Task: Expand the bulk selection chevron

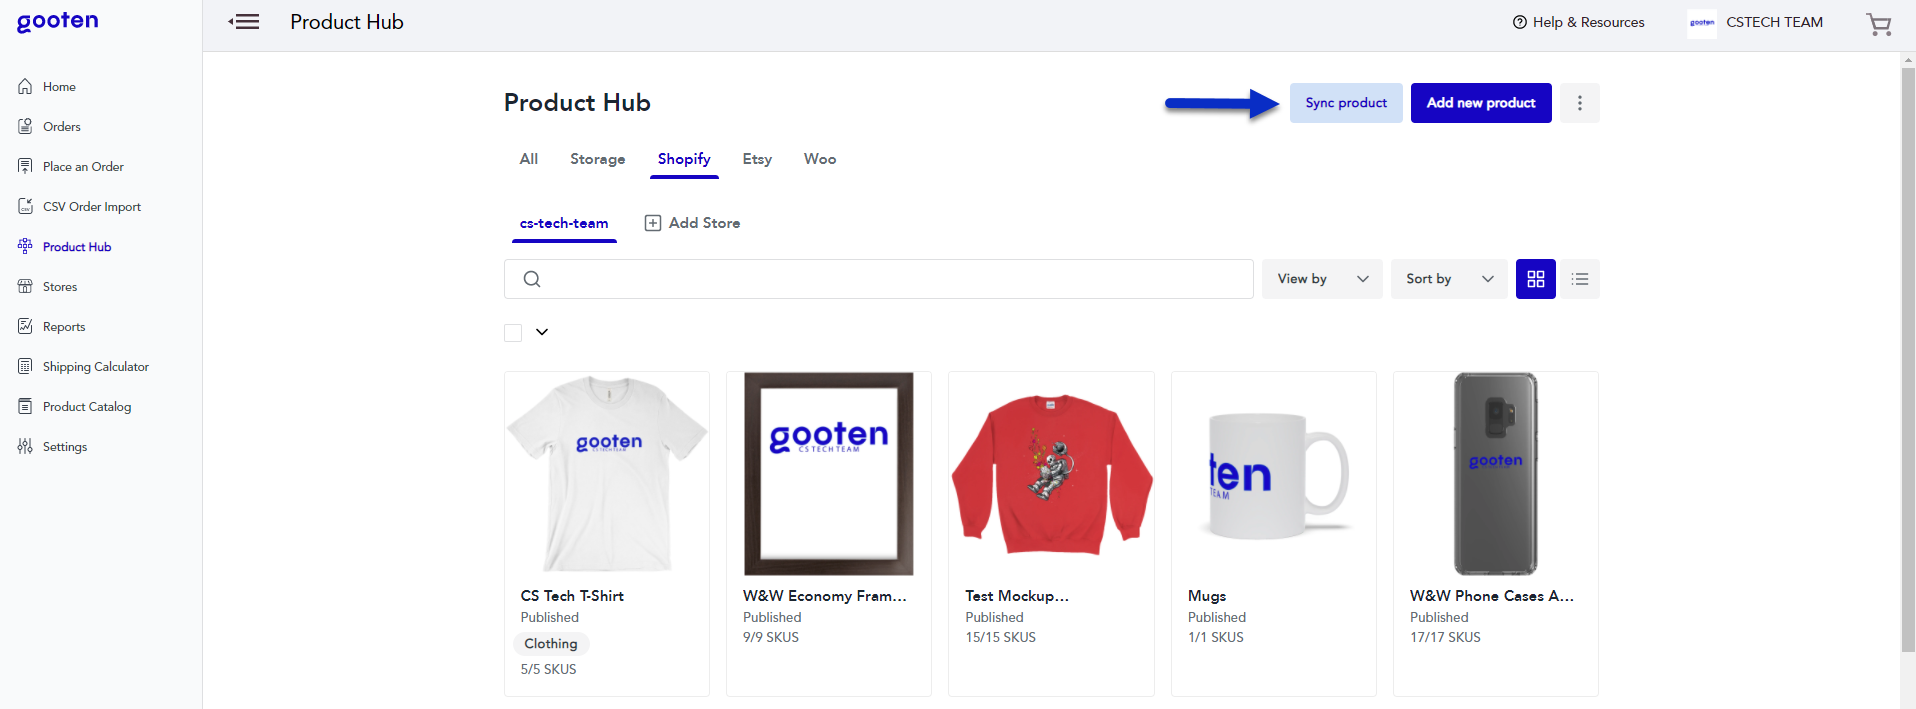Action: tap(542, 332)
